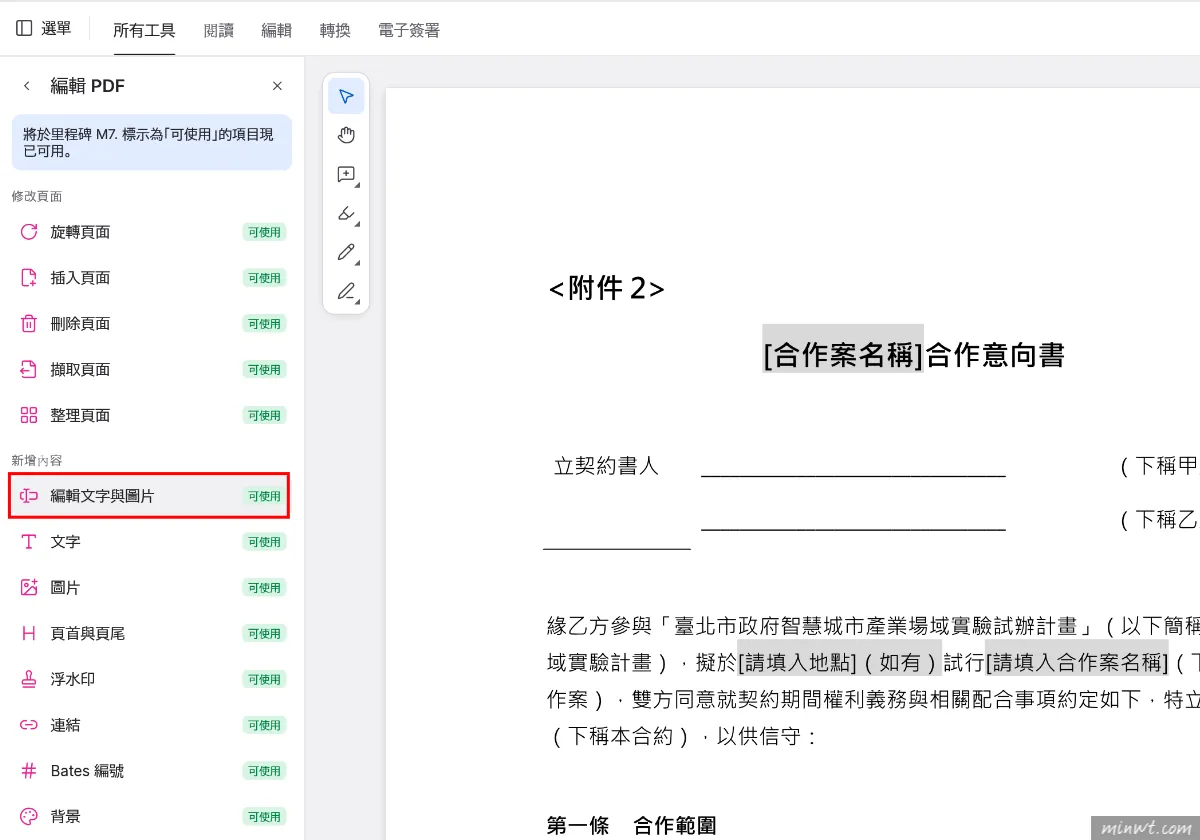Click 可使用 badge next to Bates 編號
Image resolution: width=1200 pixels, height=840 pixels.
point(264,771)
